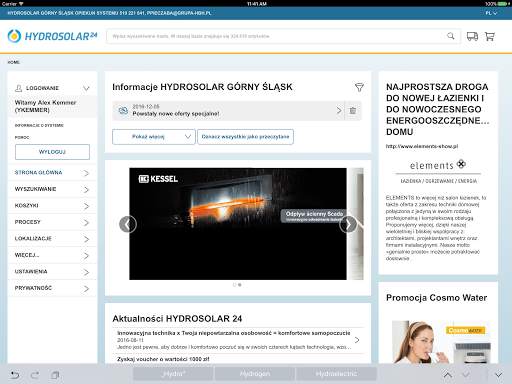Open the www.elements-show.pl link

tap(422, 146)
